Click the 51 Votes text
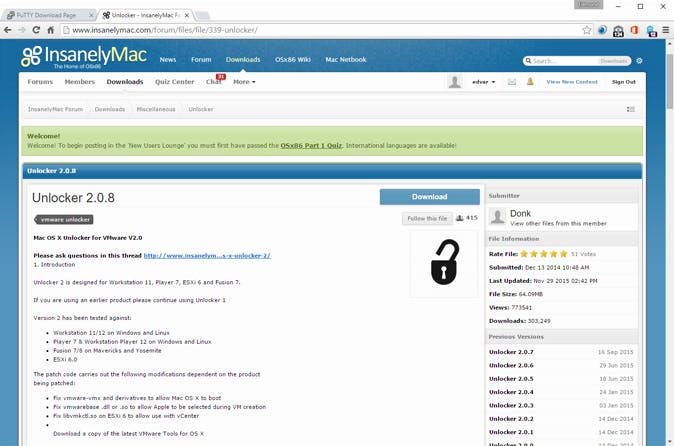This screenshot has height=446, width=674. click(x=583, y=254)
